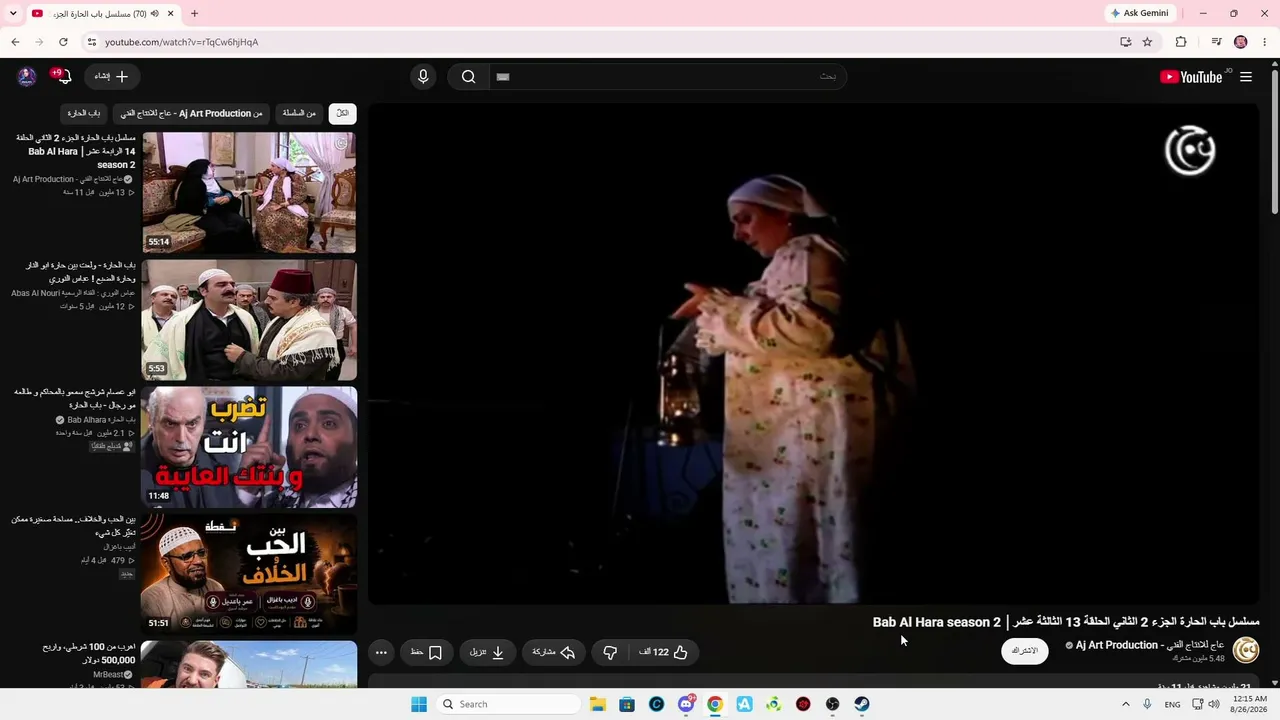Click the address bar URL
The width and height of the screenshot is (1280, 720).
(x=181, y=42)
